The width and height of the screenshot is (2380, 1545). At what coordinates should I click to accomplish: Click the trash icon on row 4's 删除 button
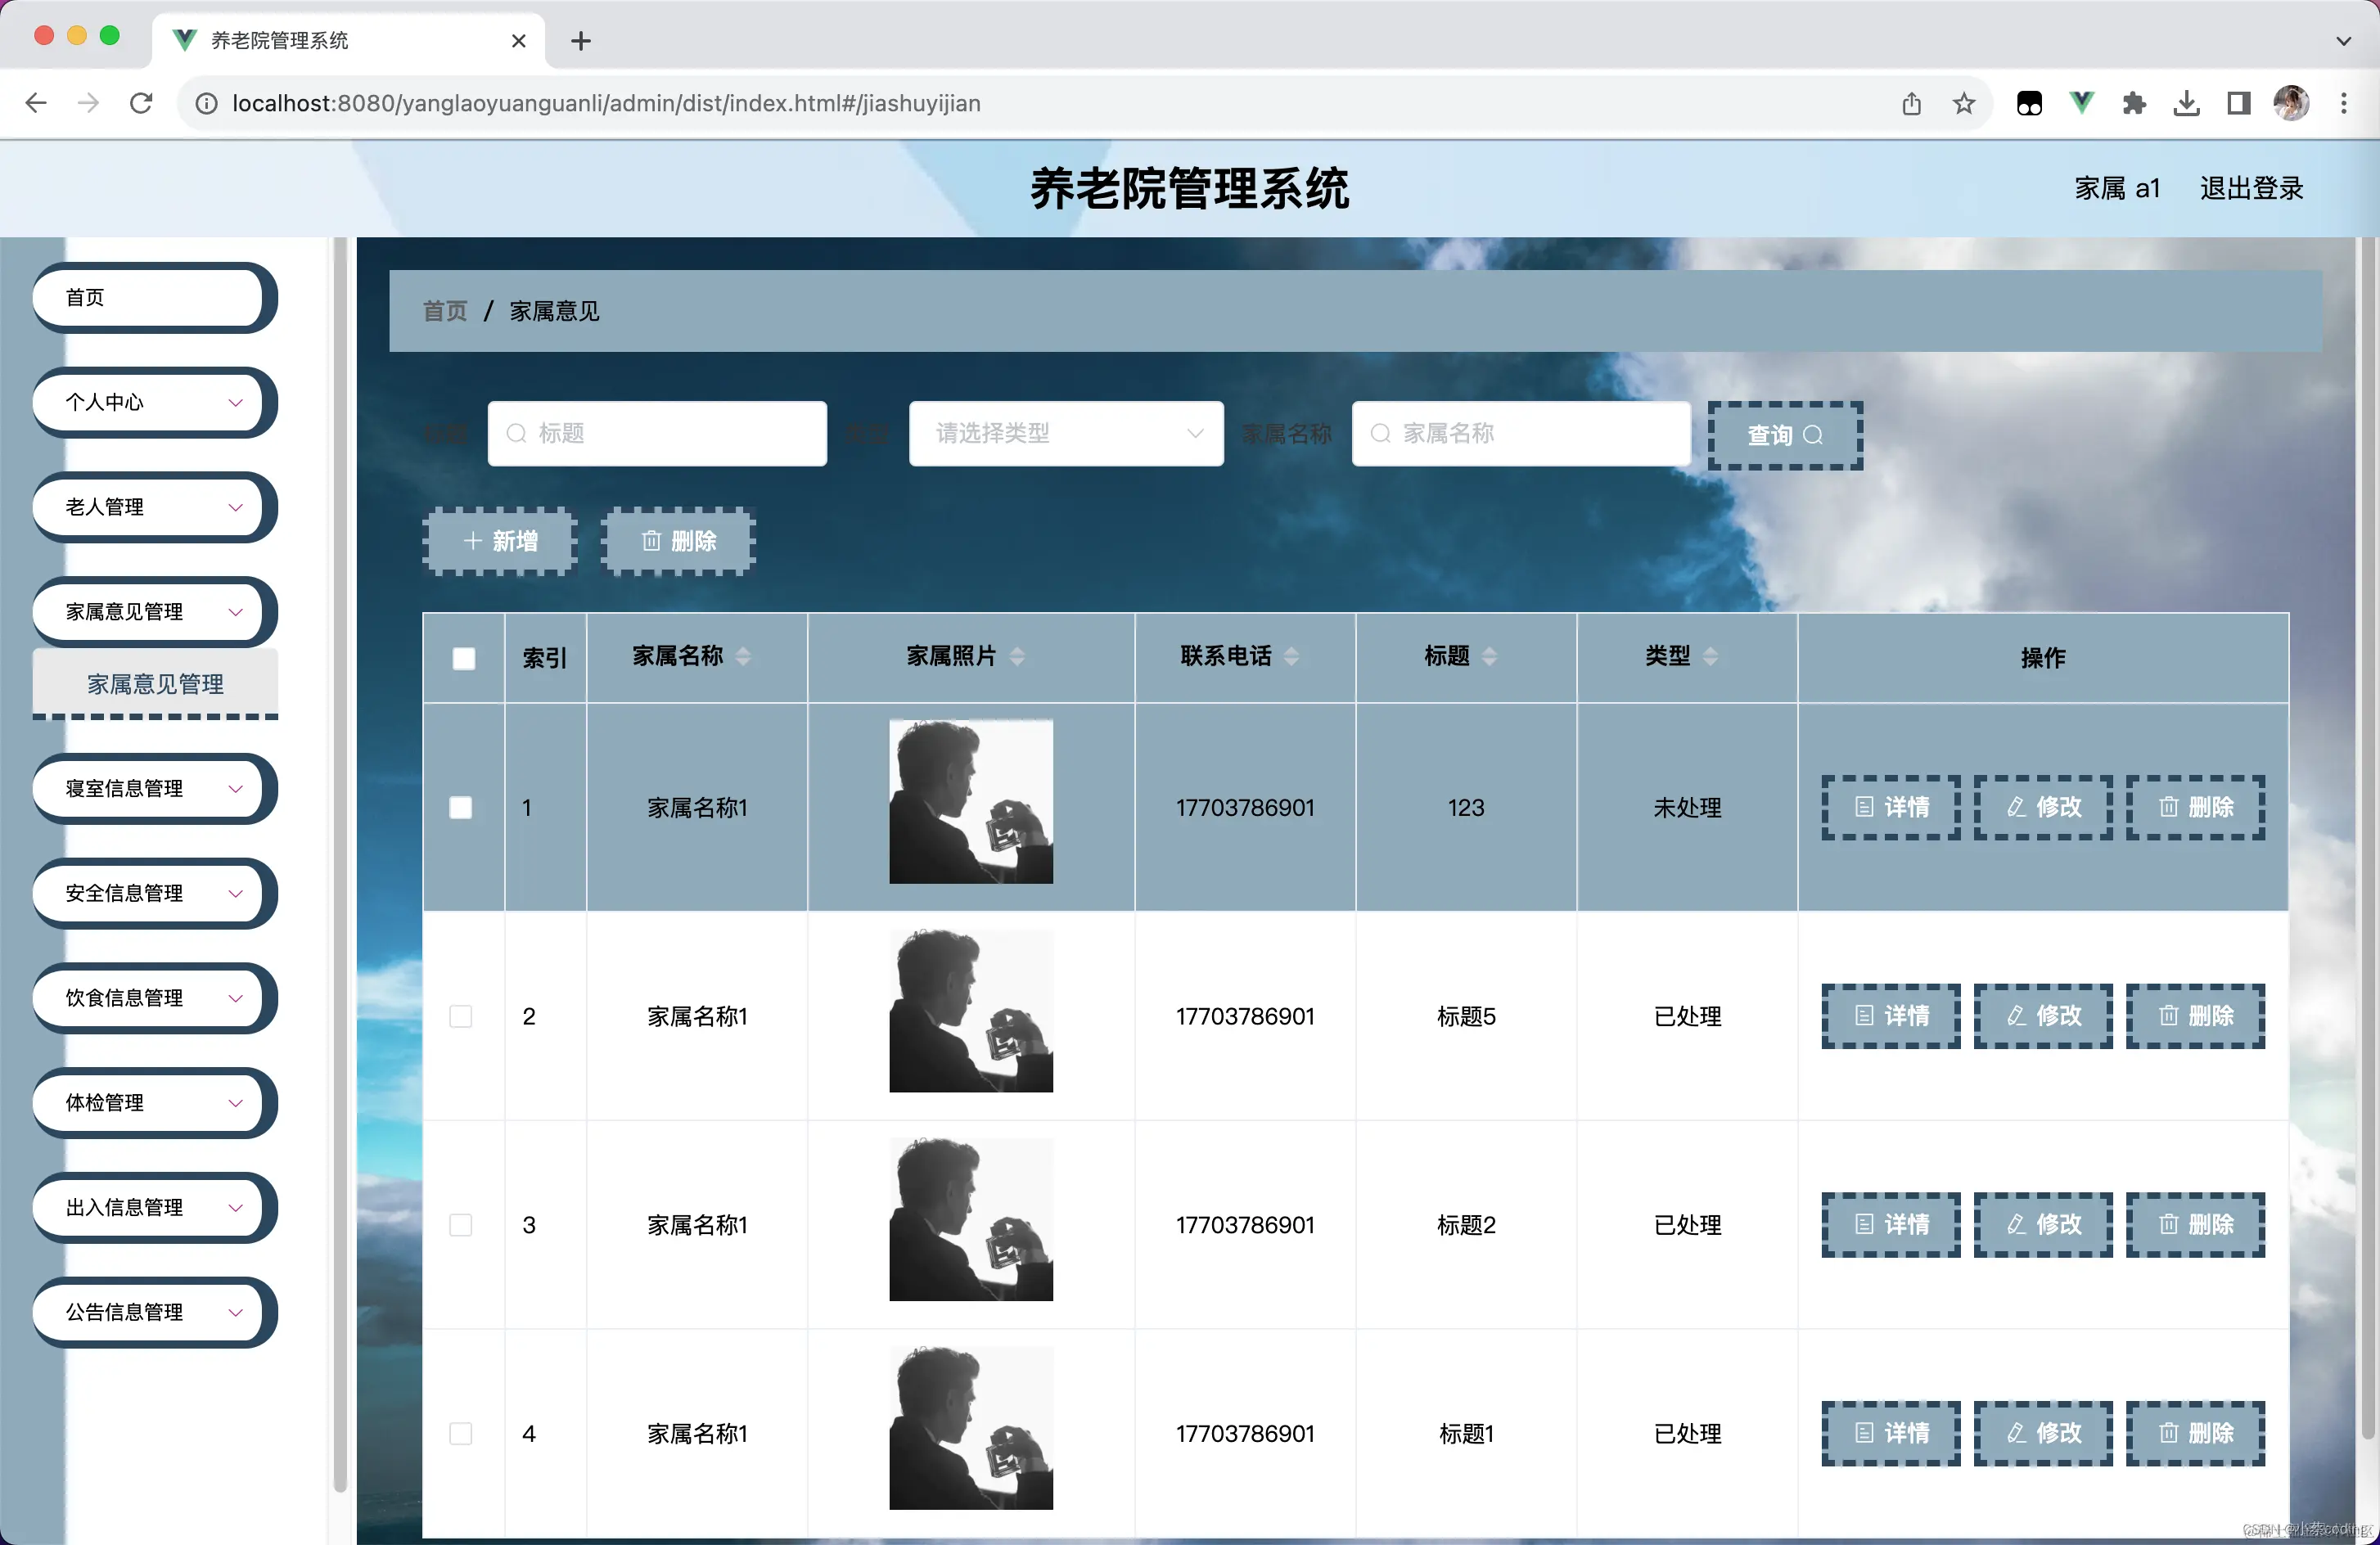[x=2168, y=1433]
